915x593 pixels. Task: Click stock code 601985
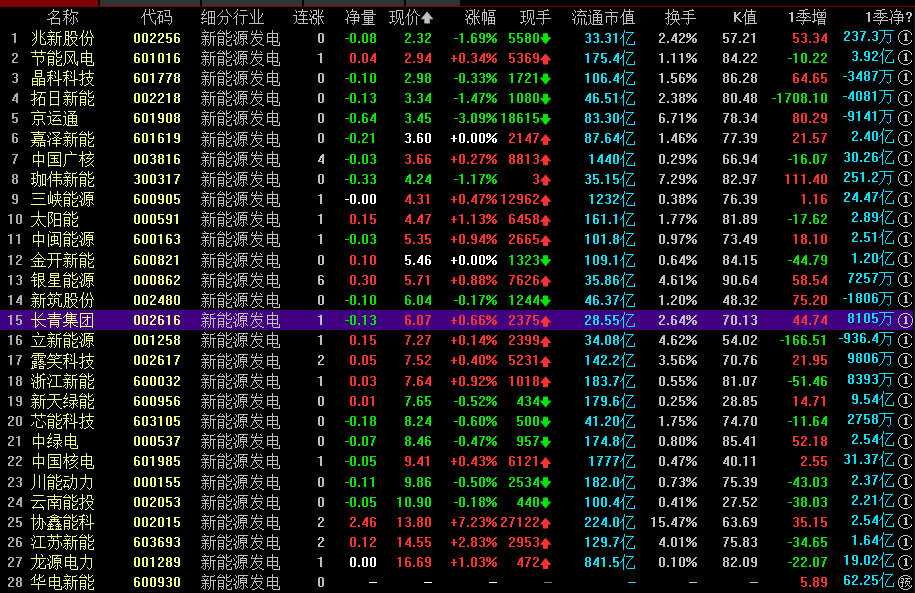pyautogui.click(x=157, y=462)
